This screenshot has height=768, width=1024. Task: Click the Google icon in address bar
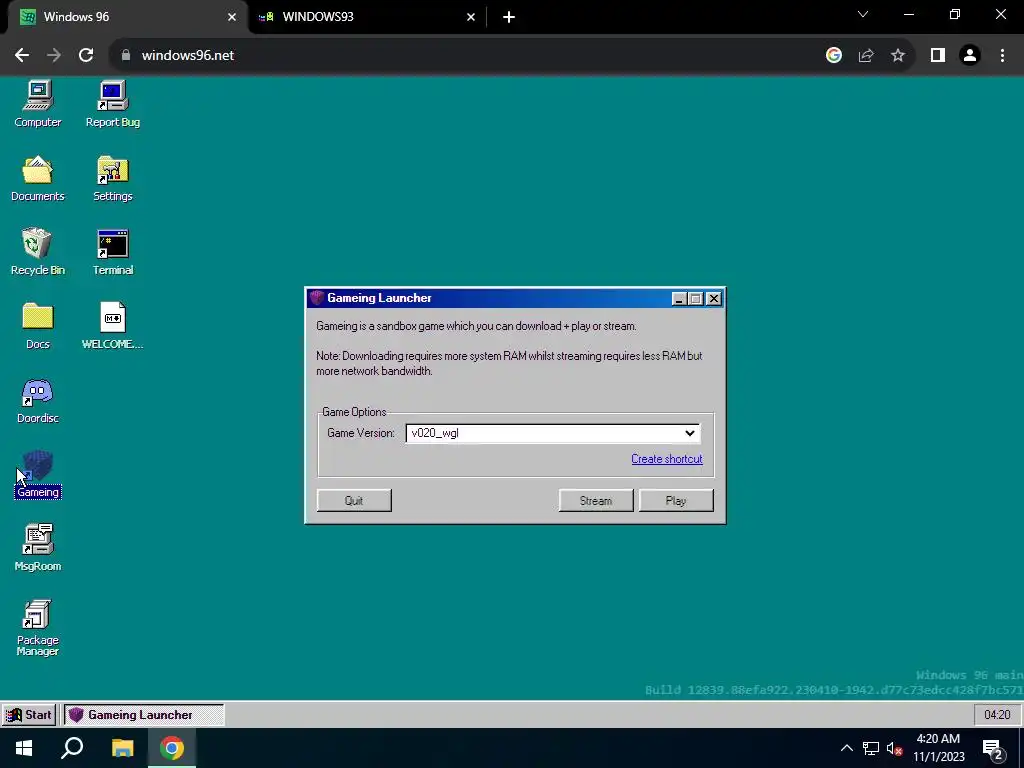click(x=834, y=56)
